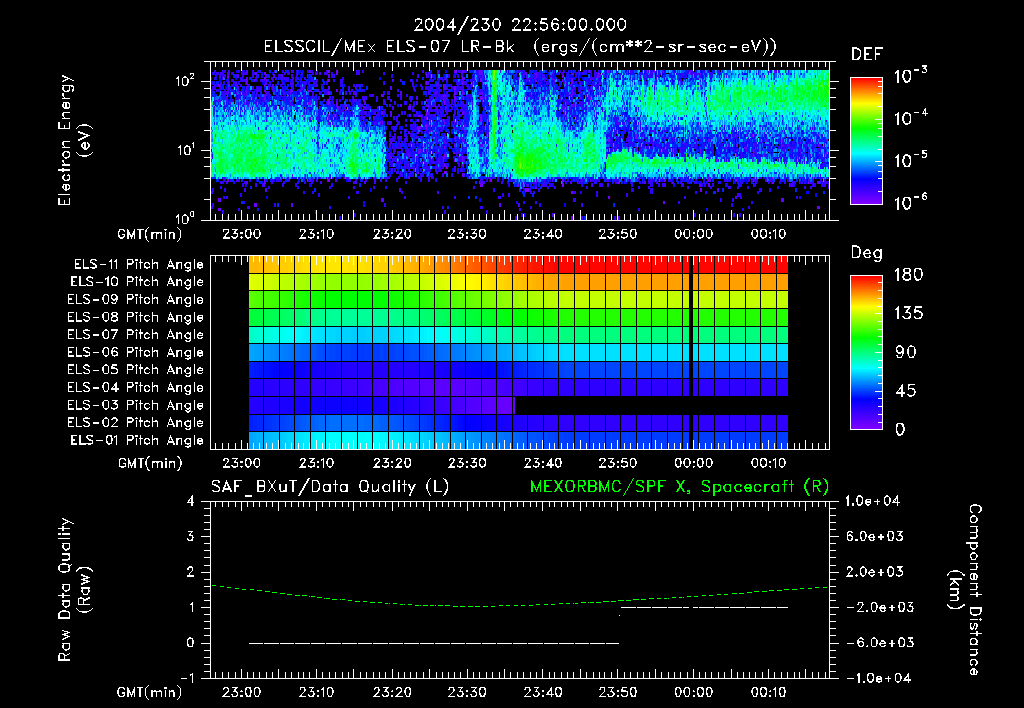Click the 23:20 tick label under the bottom plot
Viewport: 1024px width, 708px height.
[392, 692]
